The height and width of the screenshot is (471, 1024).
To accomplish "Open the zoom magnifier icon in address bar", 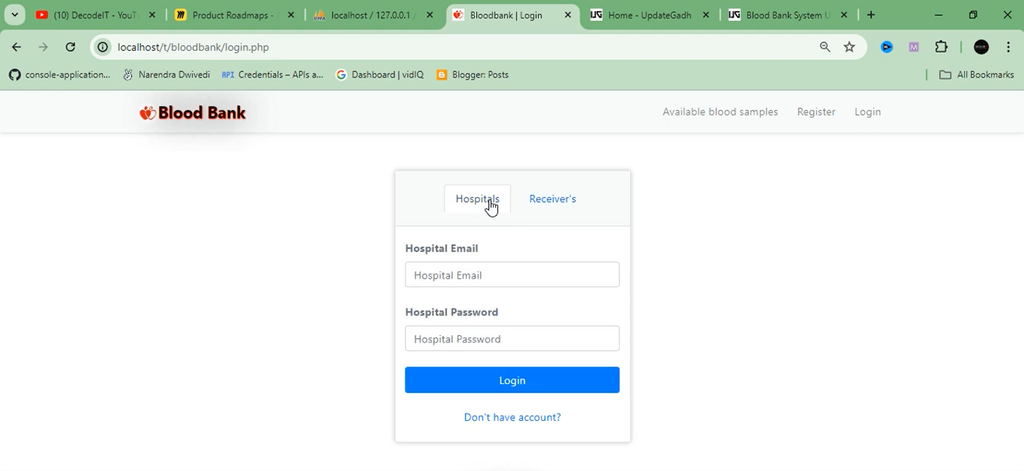I will (x=825, y=47).
